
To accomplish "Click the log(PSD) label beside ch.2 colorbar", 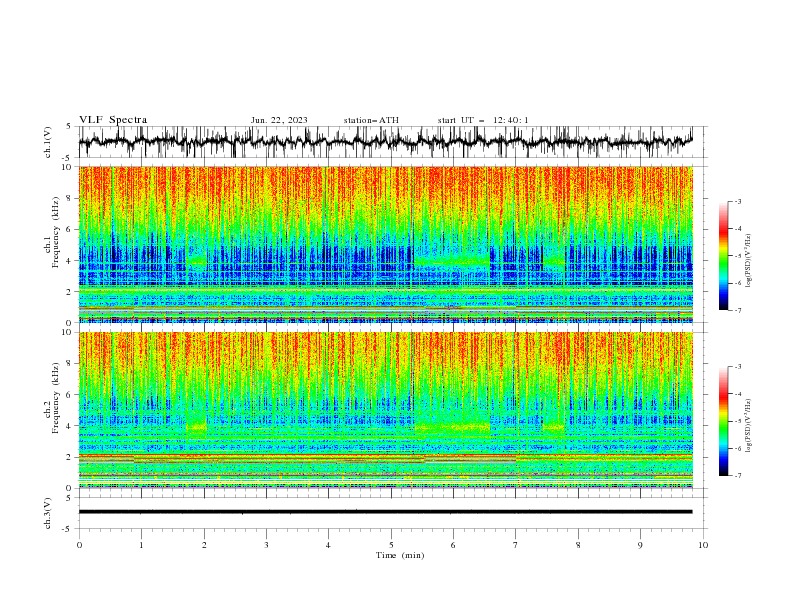I will 748,425.
